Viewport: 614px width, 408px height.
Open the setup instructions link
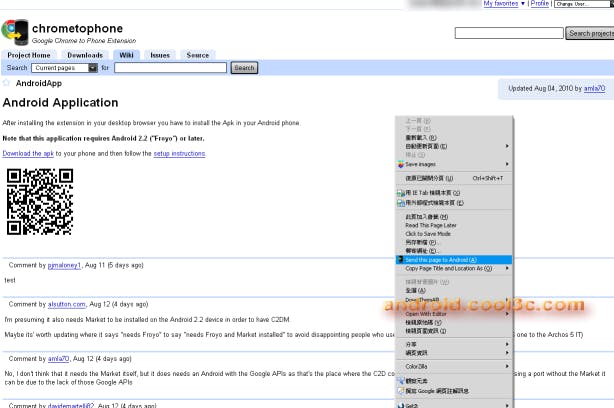pyautogui.click(x=179, y=153)
